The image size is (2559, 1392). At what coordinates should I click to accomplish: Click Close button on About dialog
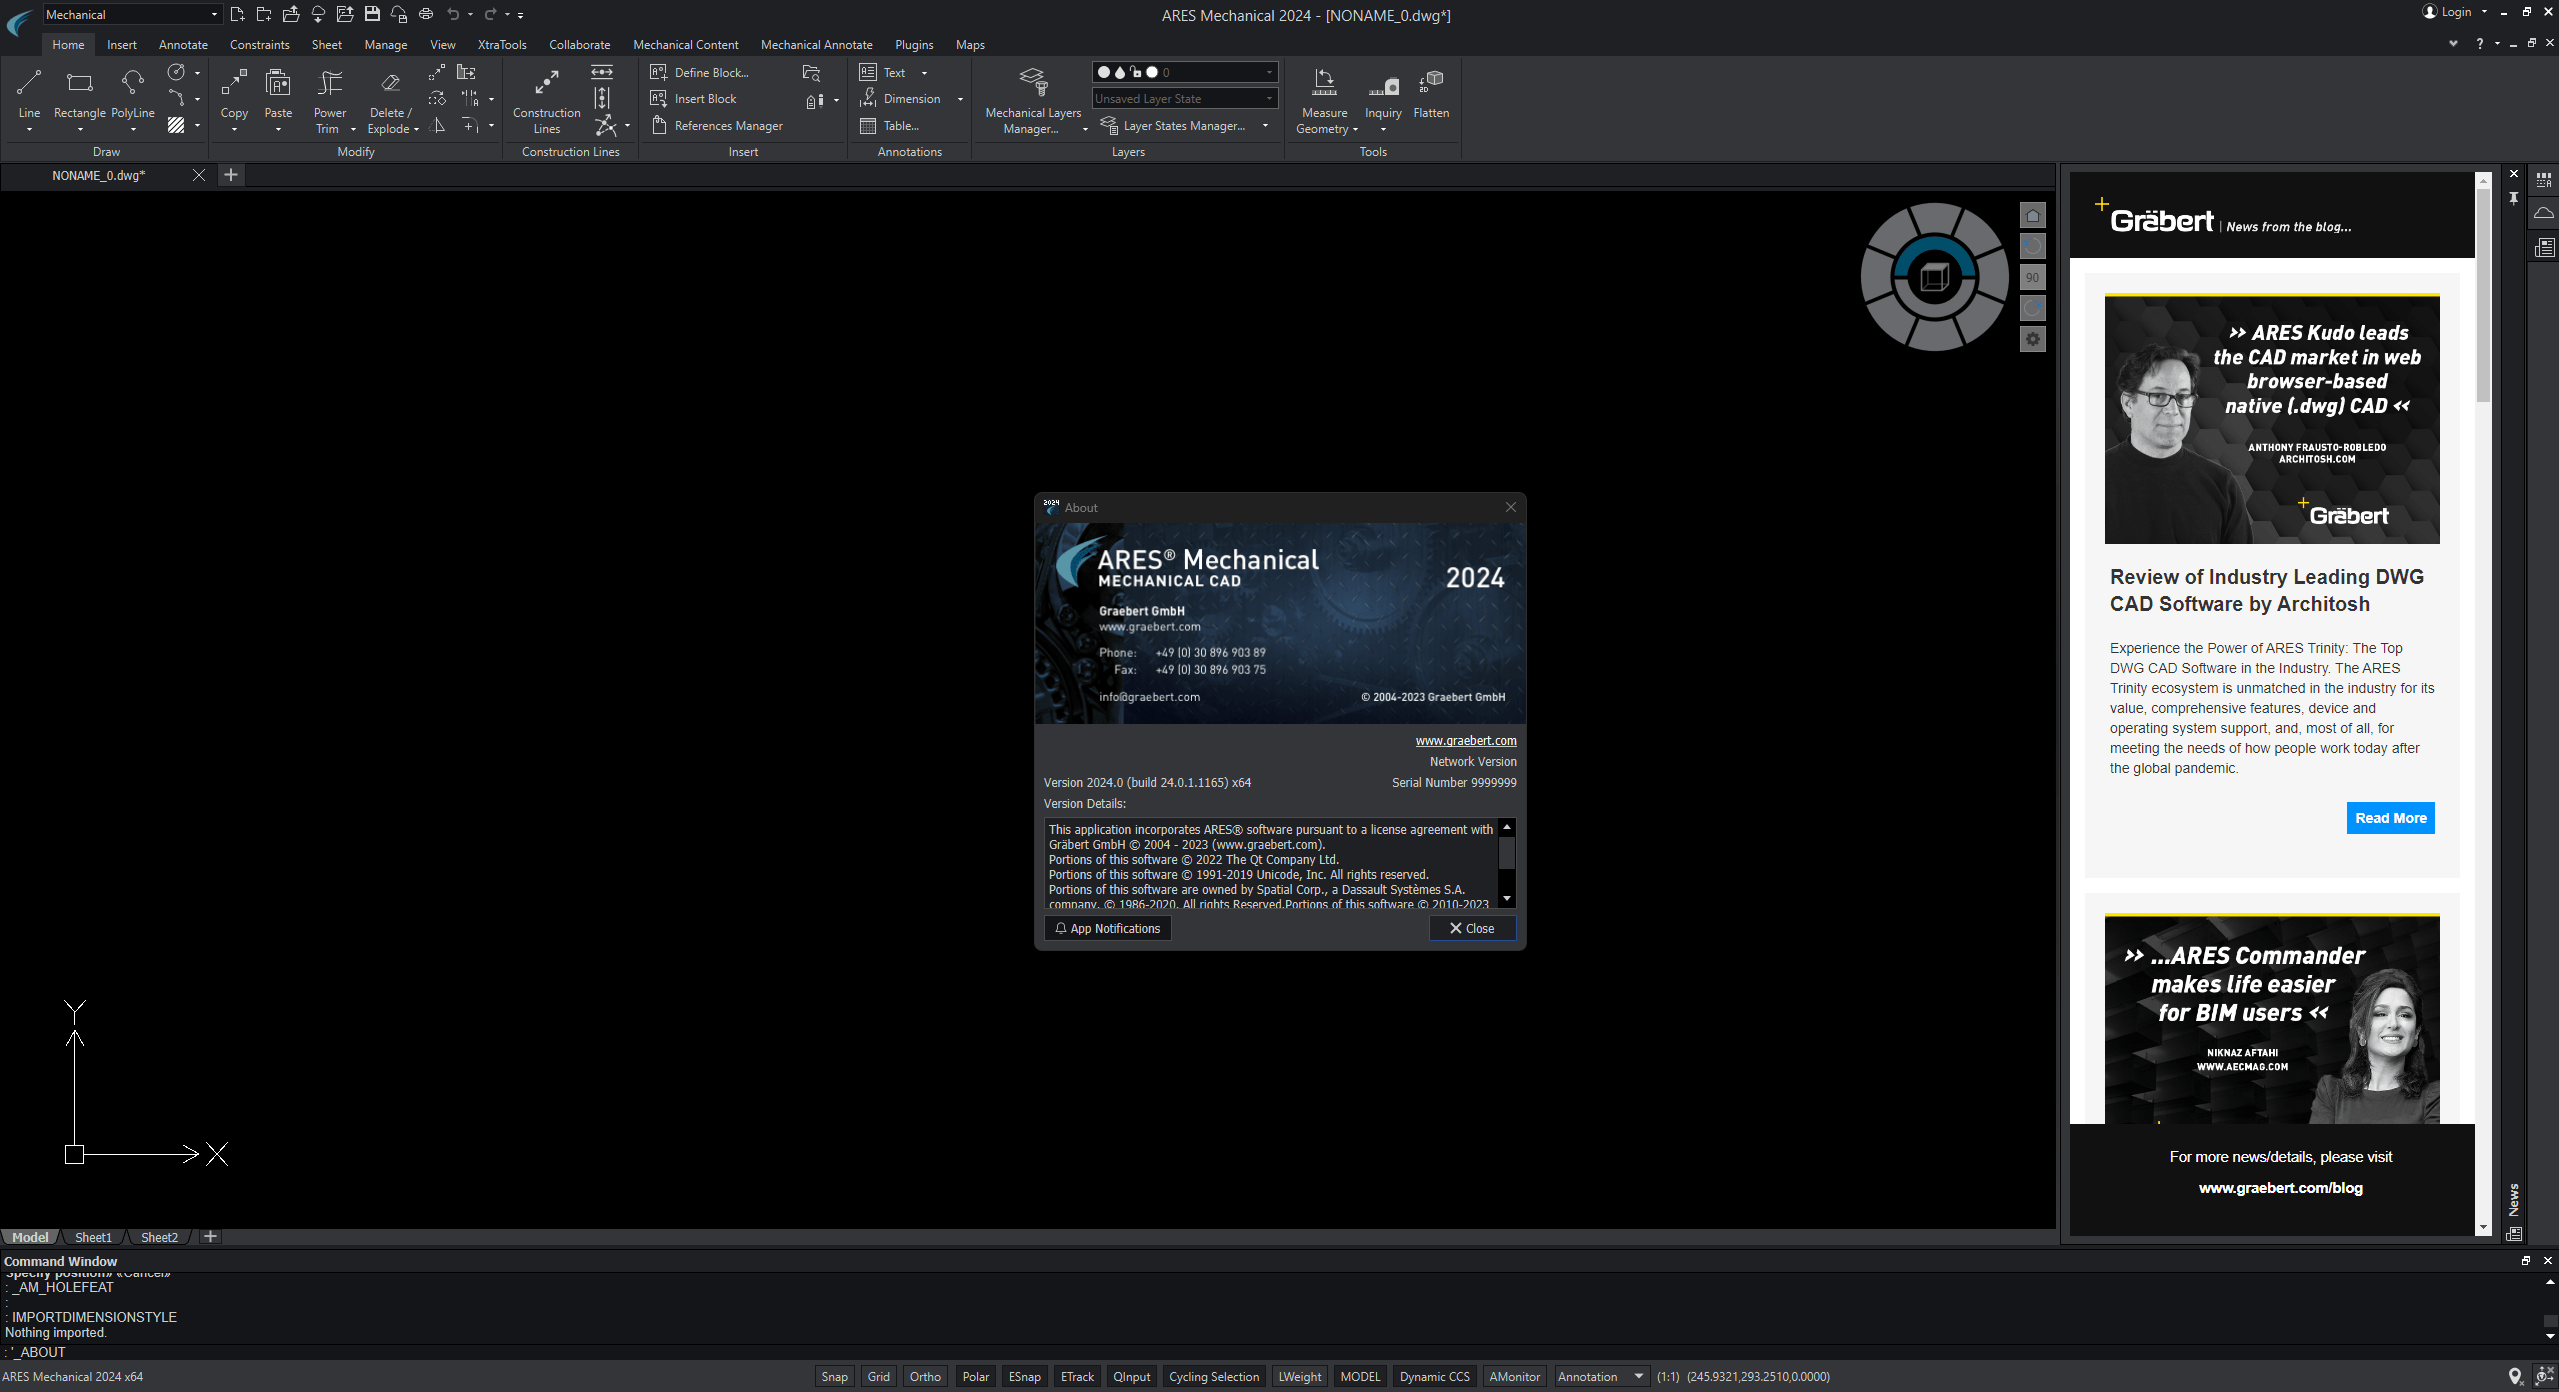(1471, 927)
